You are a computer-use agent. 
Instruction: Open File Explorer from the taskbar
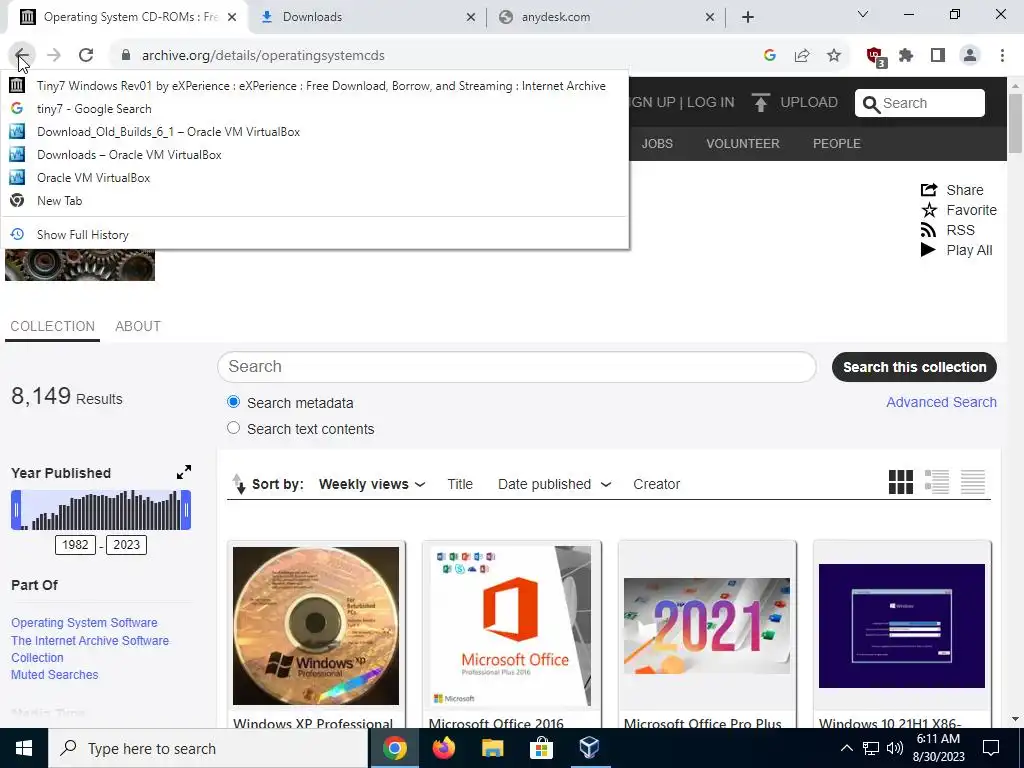click(492, 748)
